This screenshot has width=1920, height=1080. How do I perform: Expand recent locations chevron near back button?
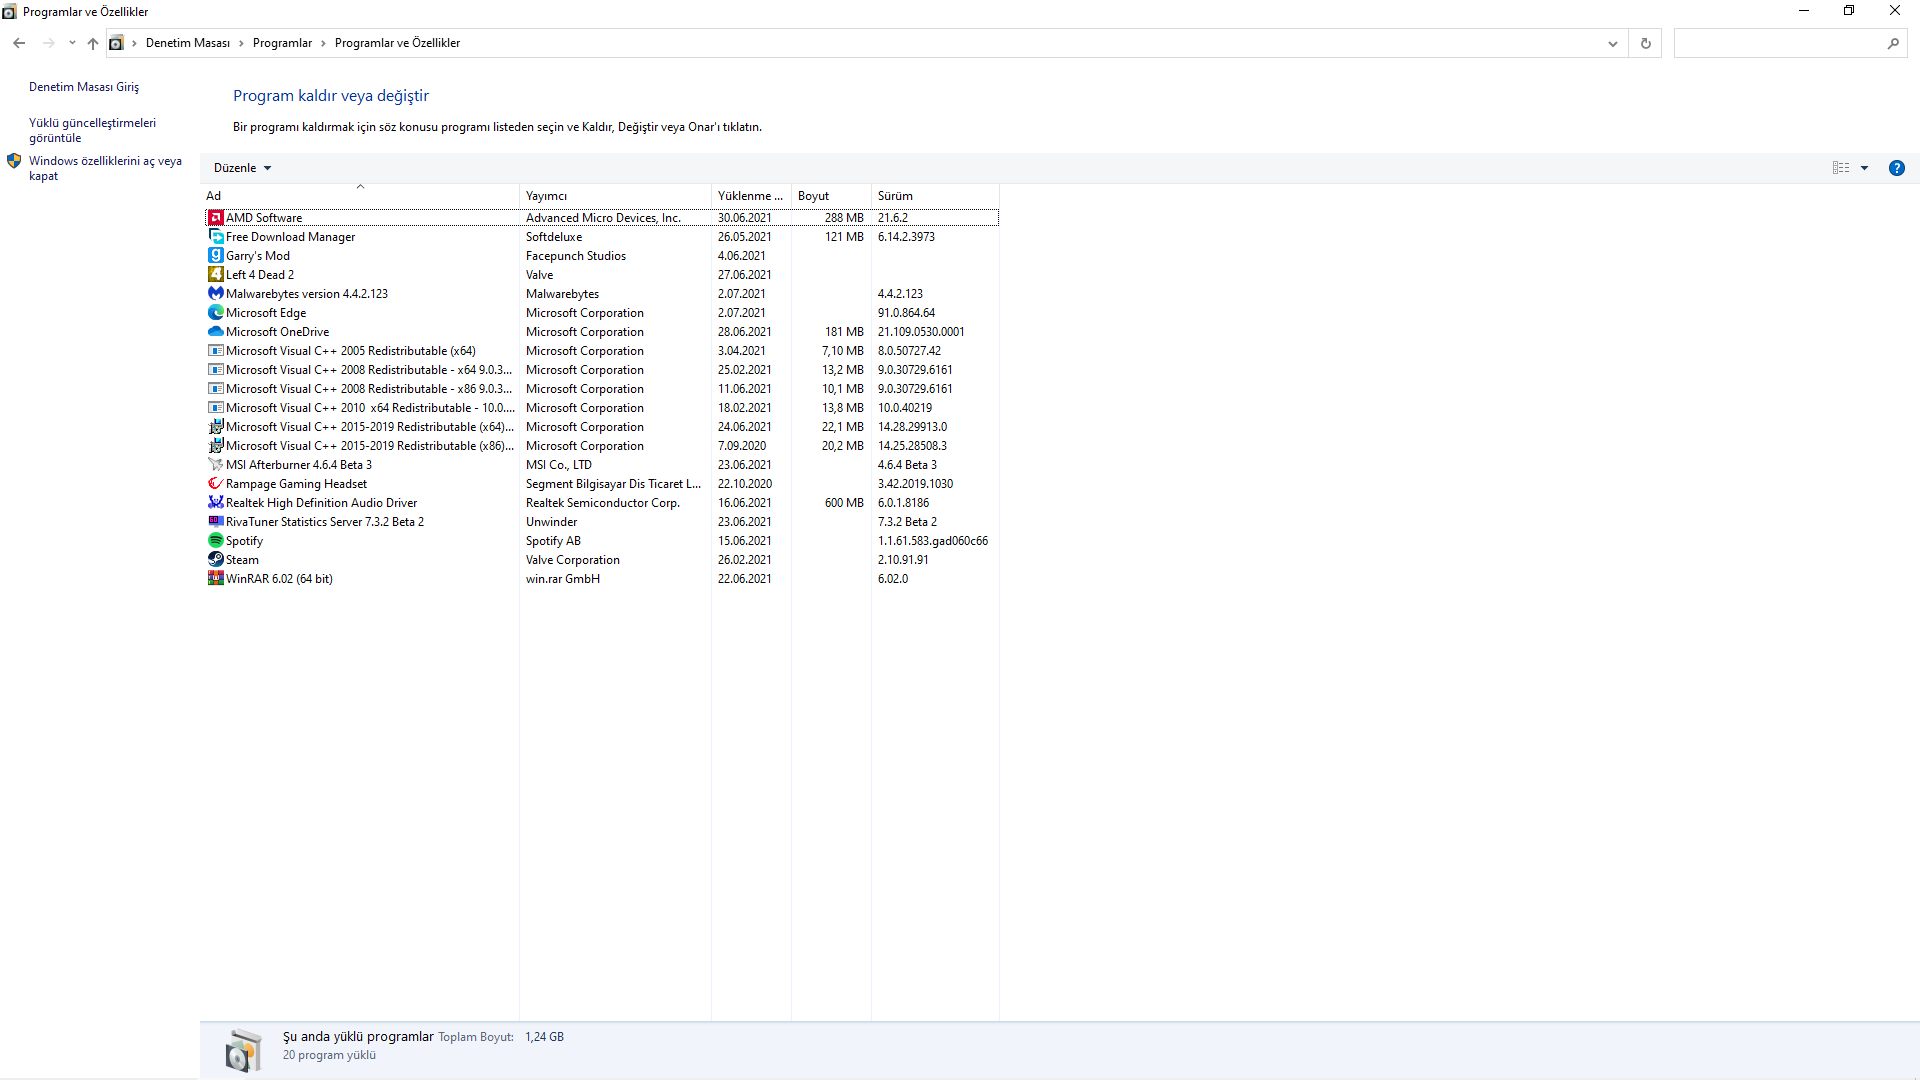[x=72, y=43]
